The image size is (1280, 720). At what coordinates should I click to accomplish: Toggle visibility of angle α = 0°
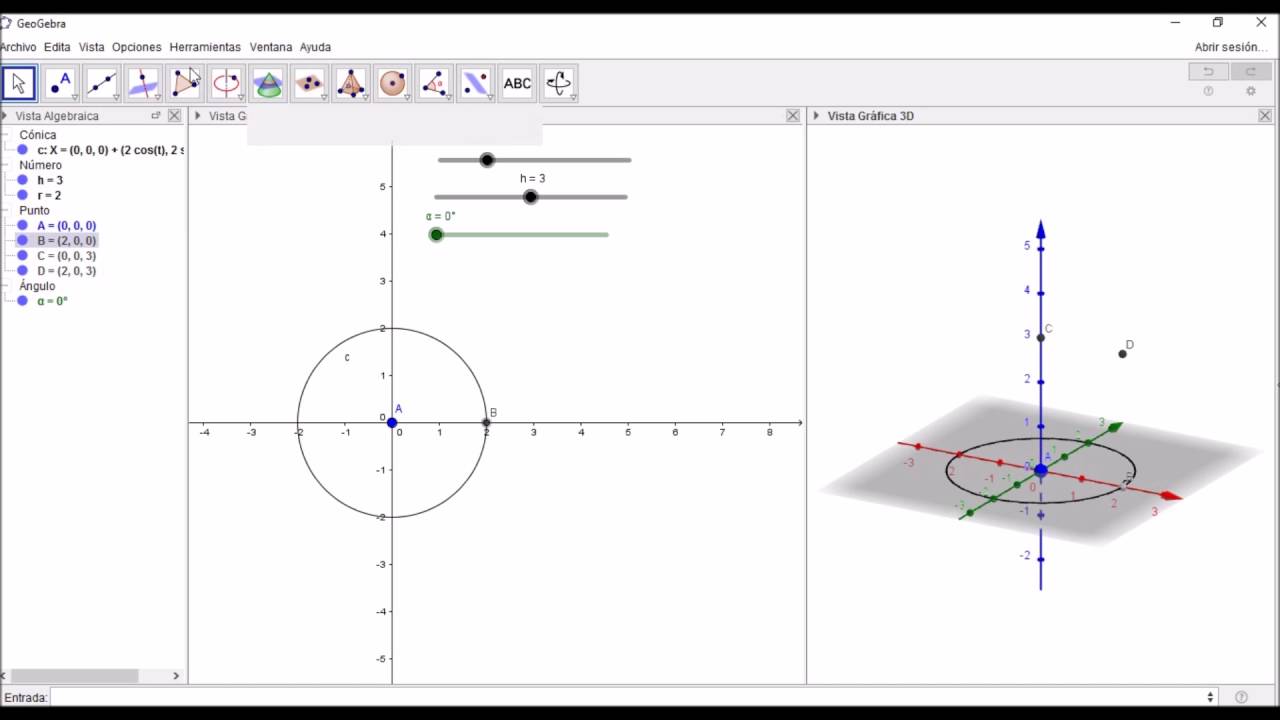pyautogui.click(x=22, y=301)
